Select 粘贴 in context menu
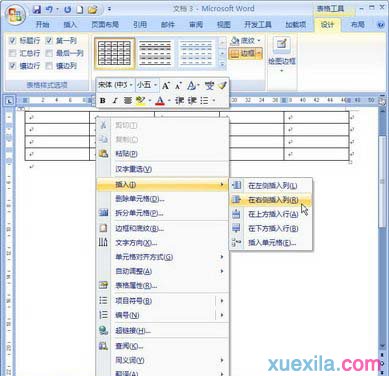Viewport: 389px width, 376px height. 162,154
